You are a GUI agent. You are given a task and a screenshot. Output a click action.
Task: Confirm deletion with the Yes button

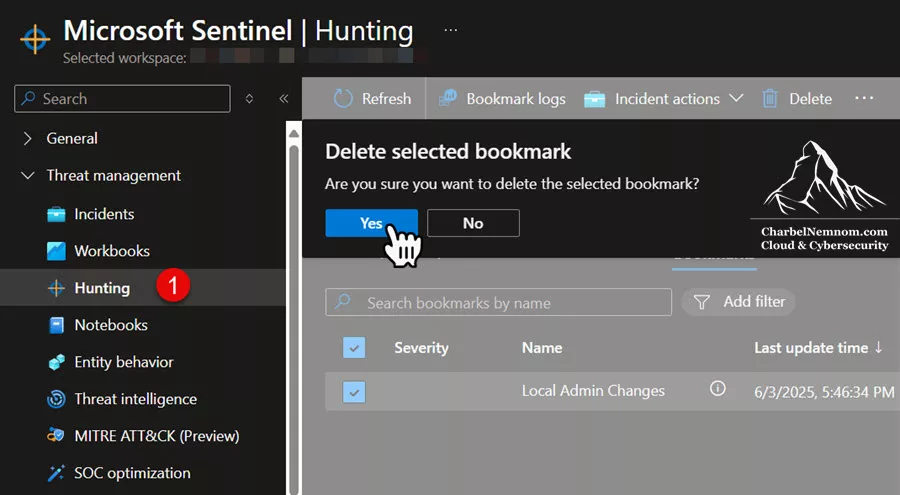[371, 223]
